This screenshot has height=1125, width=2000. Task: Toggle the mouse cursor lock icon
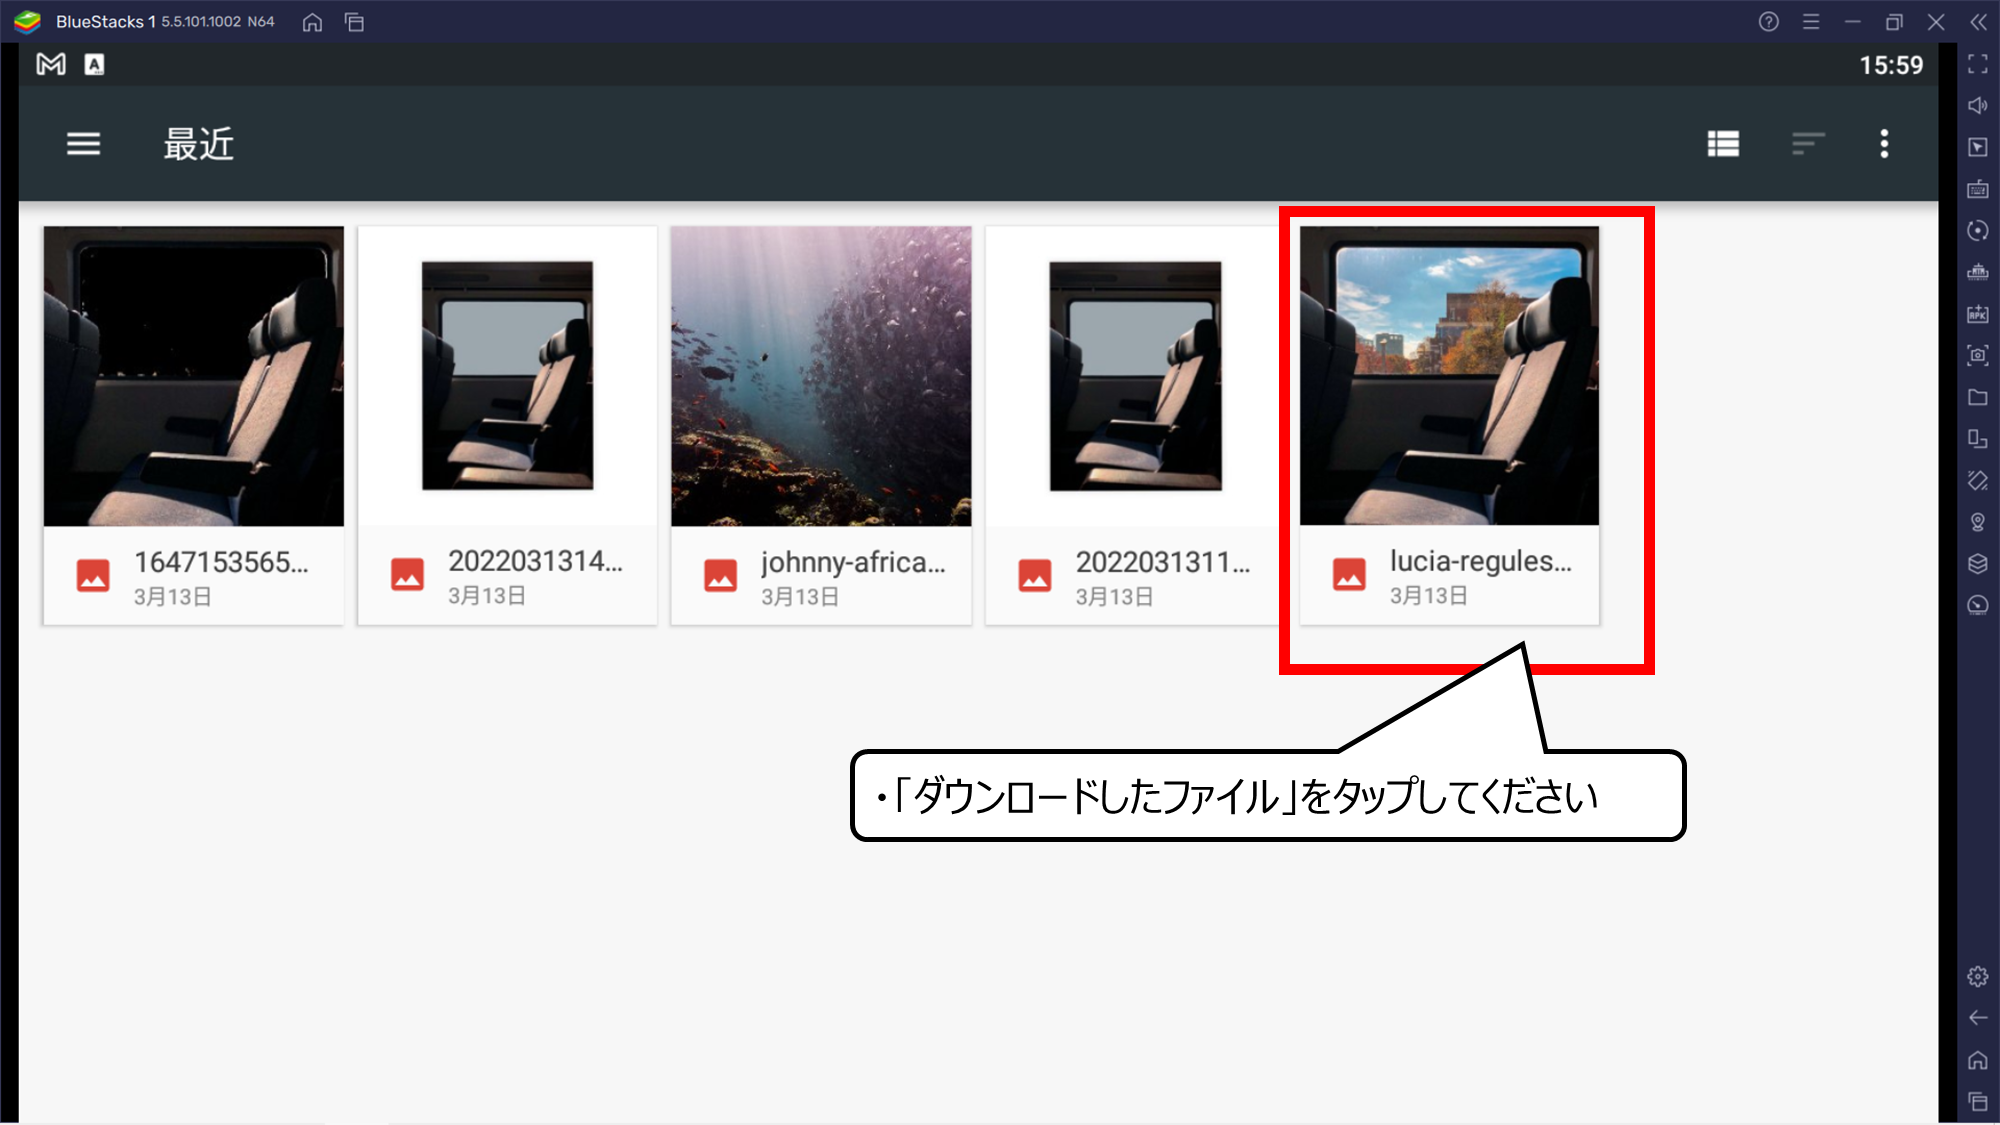click(x=1978, y=147)
